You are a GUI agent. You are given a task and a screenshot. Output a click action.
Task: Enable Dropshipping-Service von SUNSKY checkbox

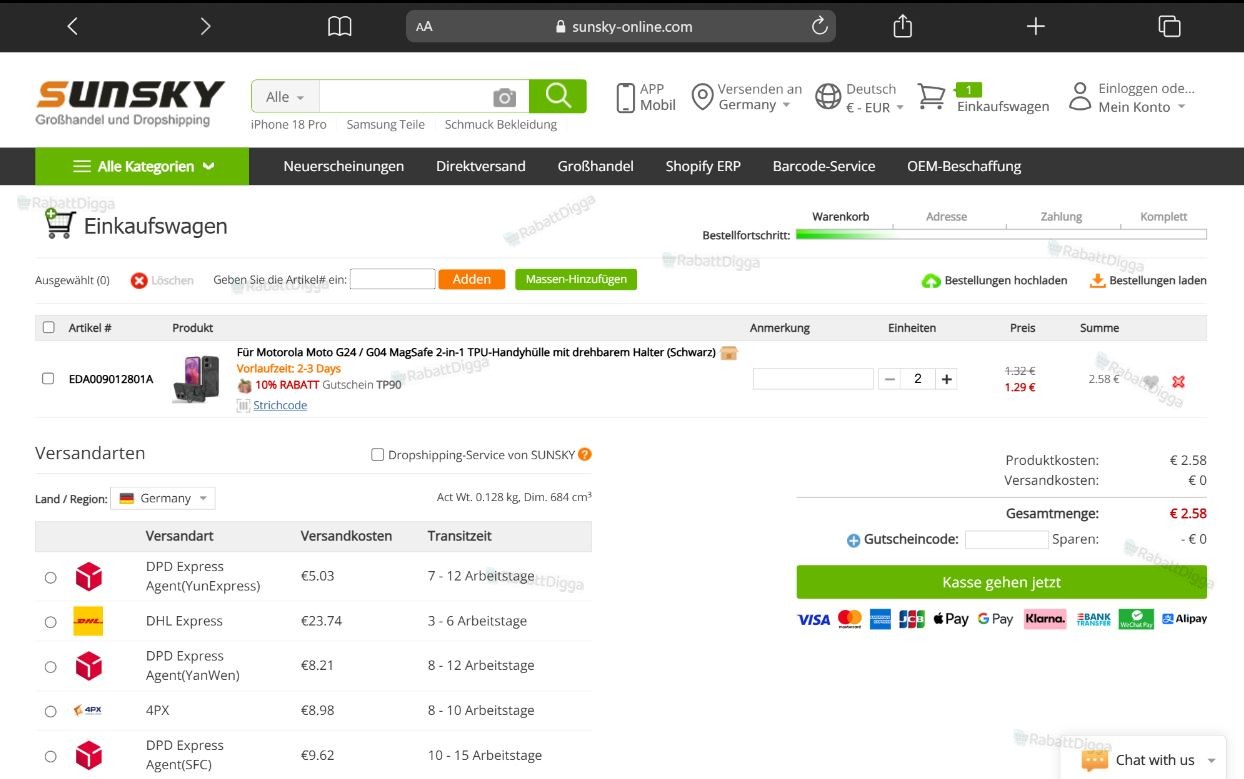click(x=378, y=454)
